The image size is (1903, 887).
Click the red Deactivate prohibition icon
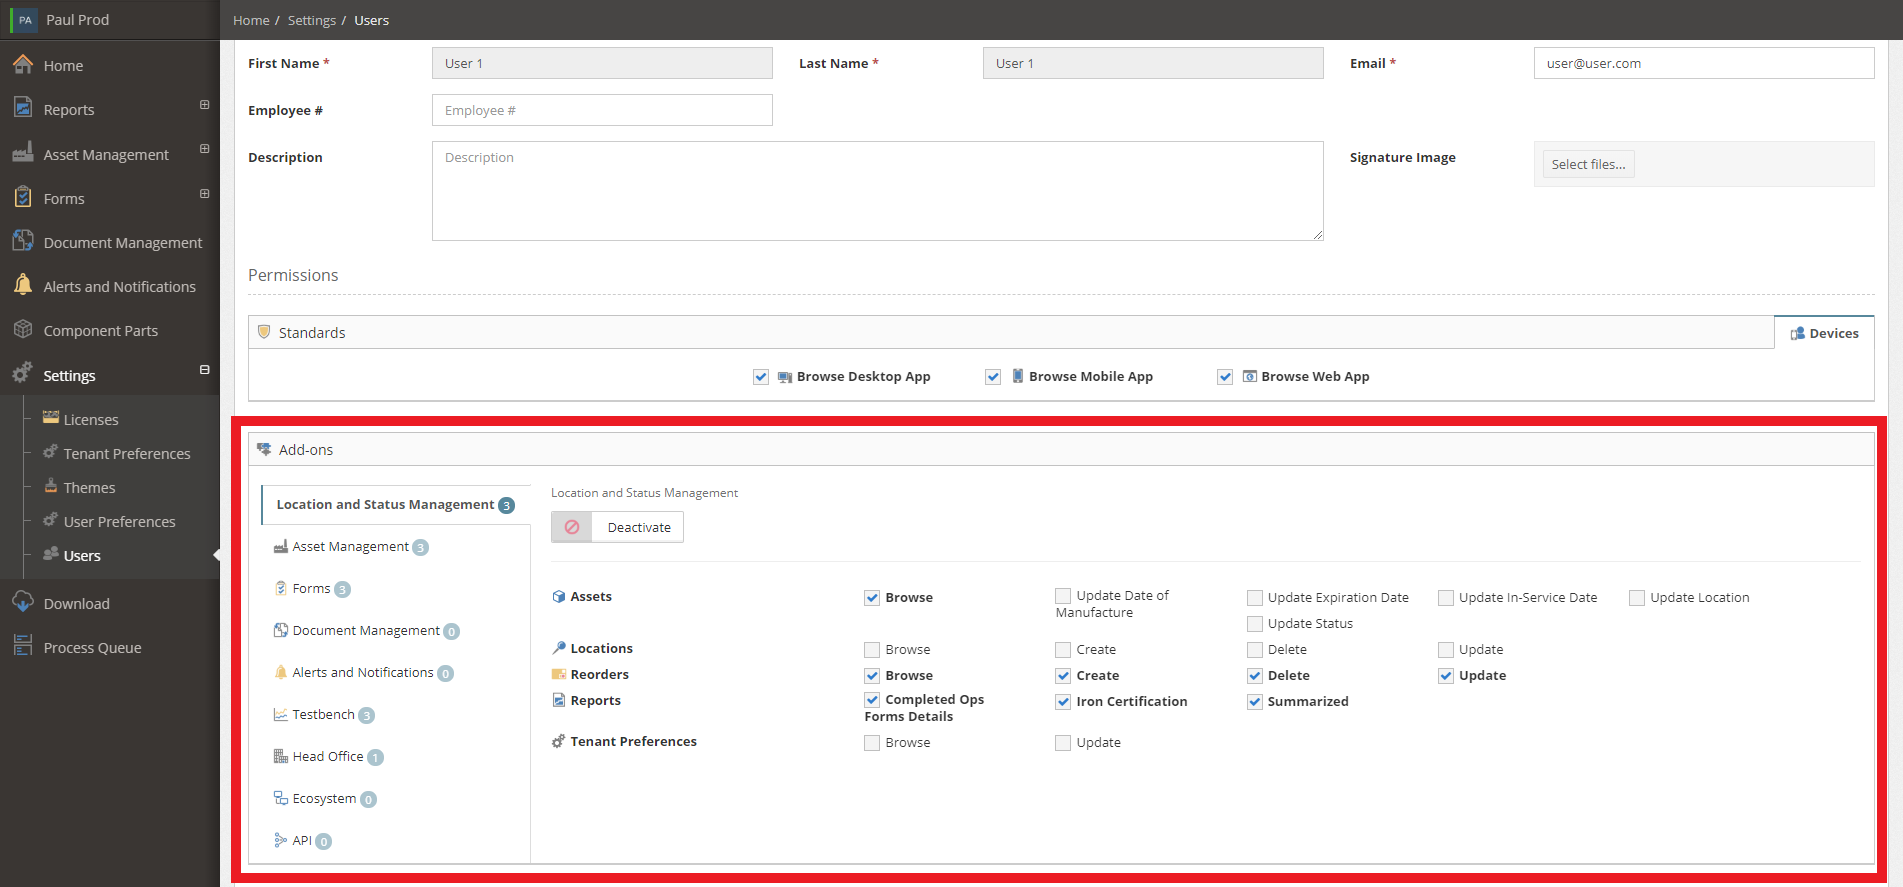[x=572, y=527]
